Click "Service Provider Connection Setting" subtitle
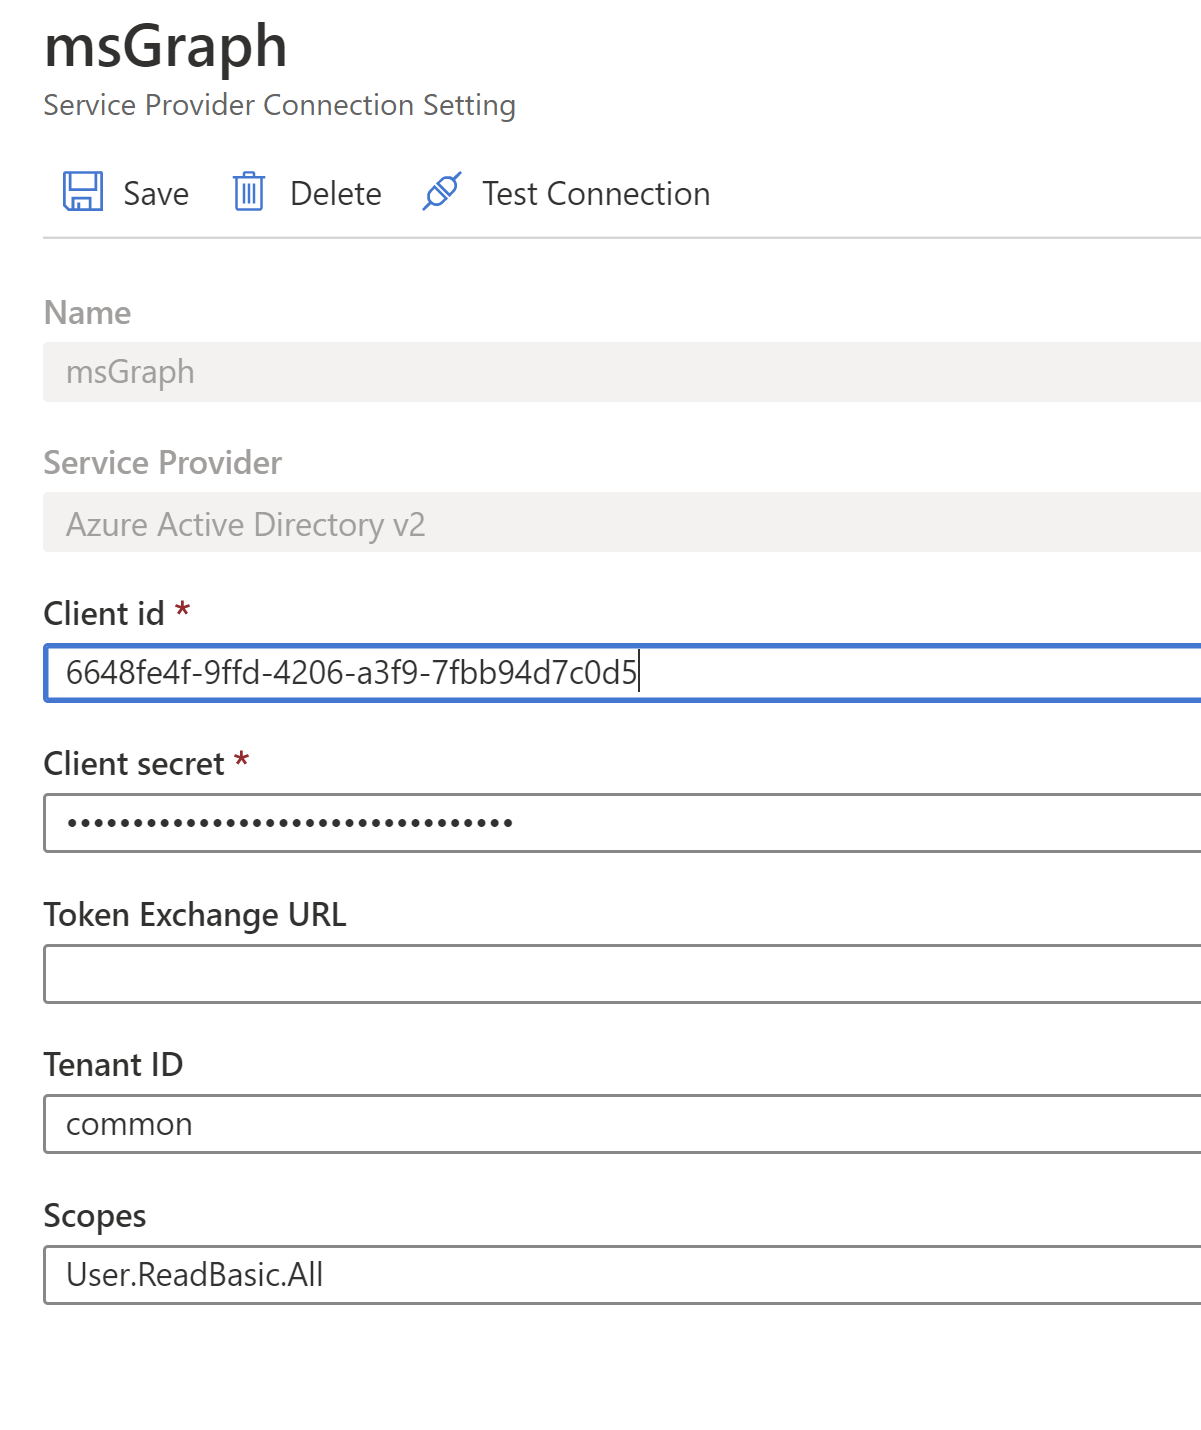 [x=279, y=105]
